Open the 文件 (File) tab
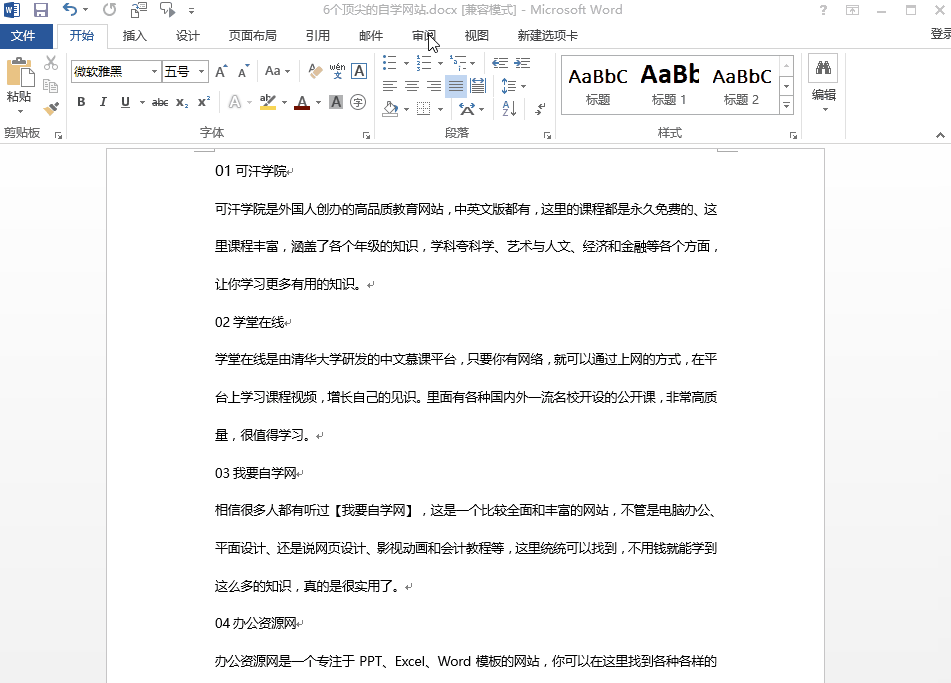Image resolution: width=951 pixels, height=683 pixels. point(24,36)
